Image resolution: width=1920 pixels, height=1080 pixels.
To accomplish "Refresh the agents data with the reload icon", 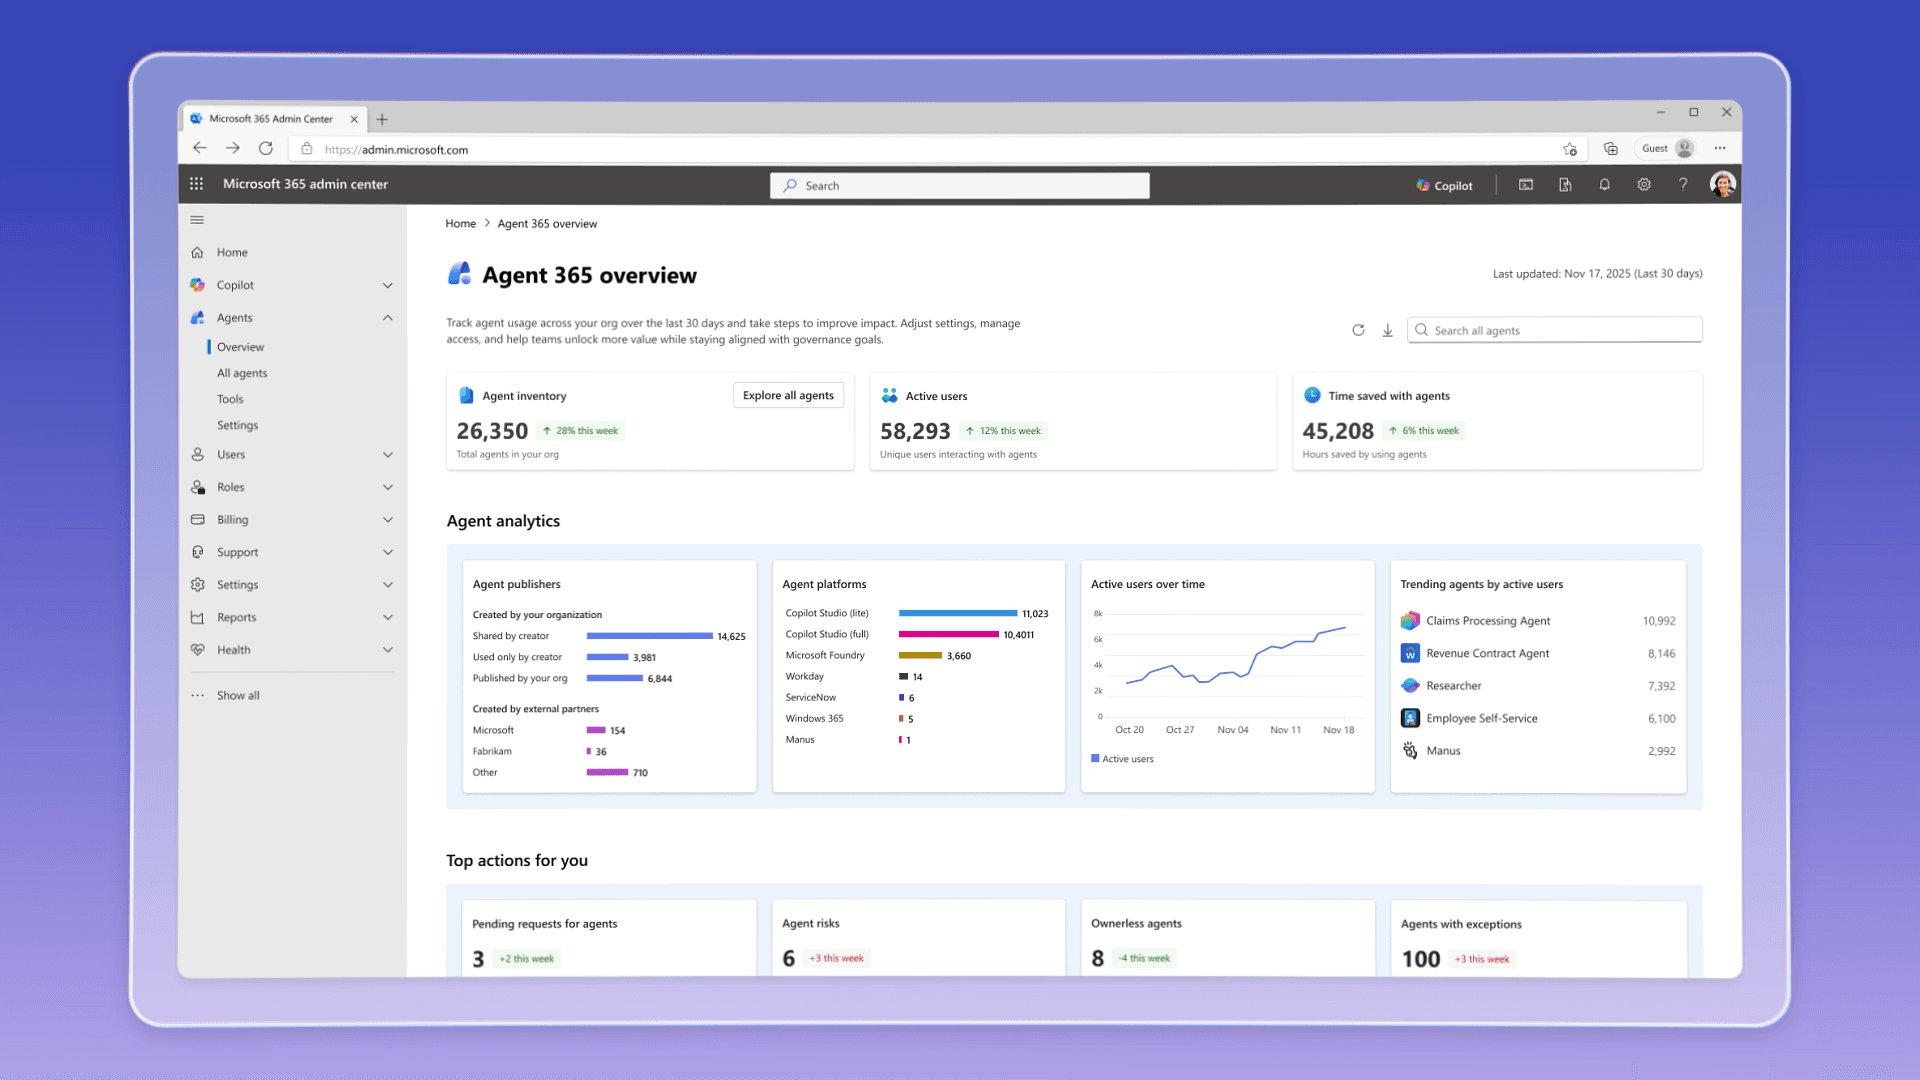I will pos(1358,330).
